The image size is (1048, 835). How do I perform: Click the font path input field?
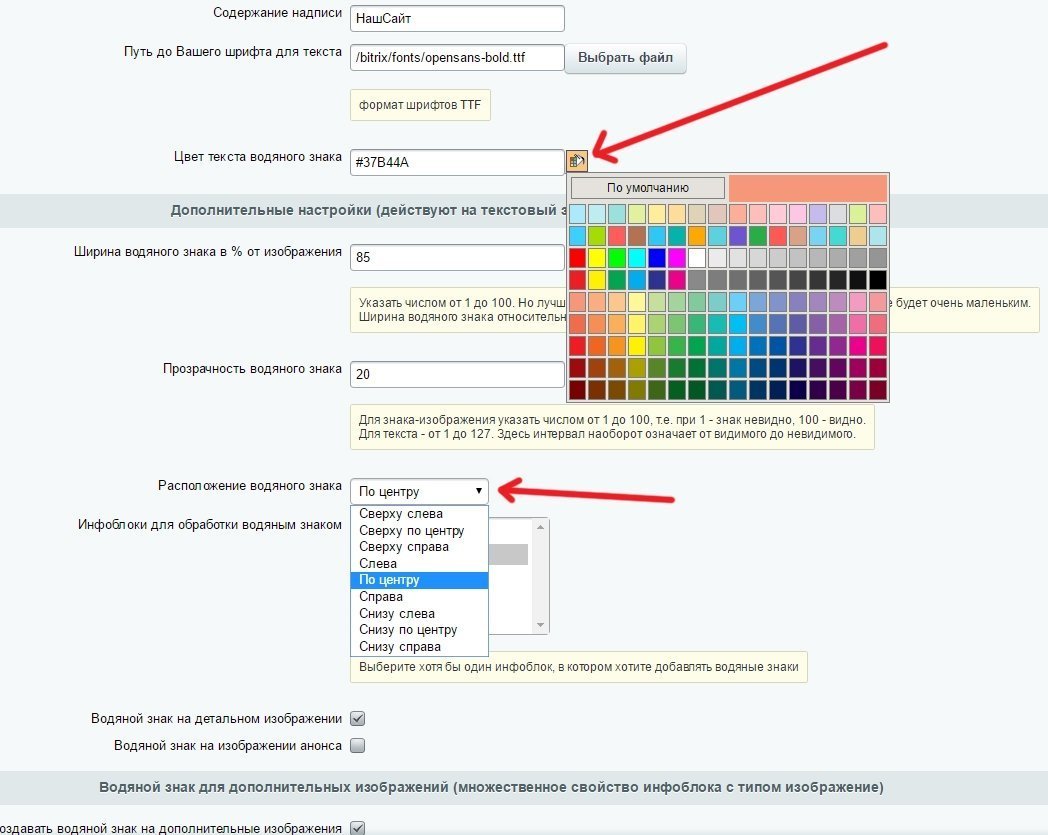[457, 58]
